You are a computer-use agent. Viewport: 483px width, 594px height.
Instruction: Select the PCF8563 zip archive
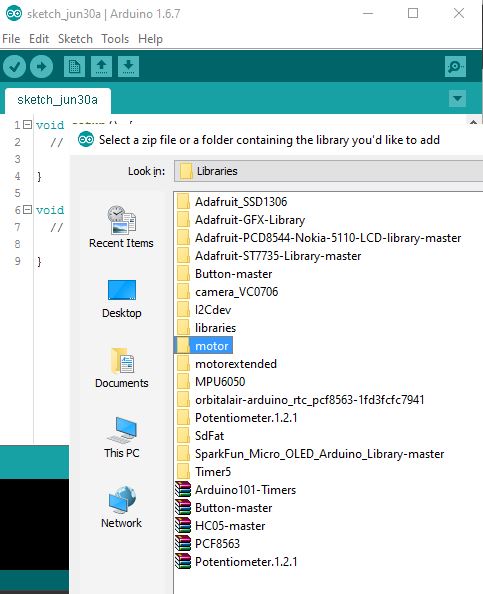(x=208, y=544)
